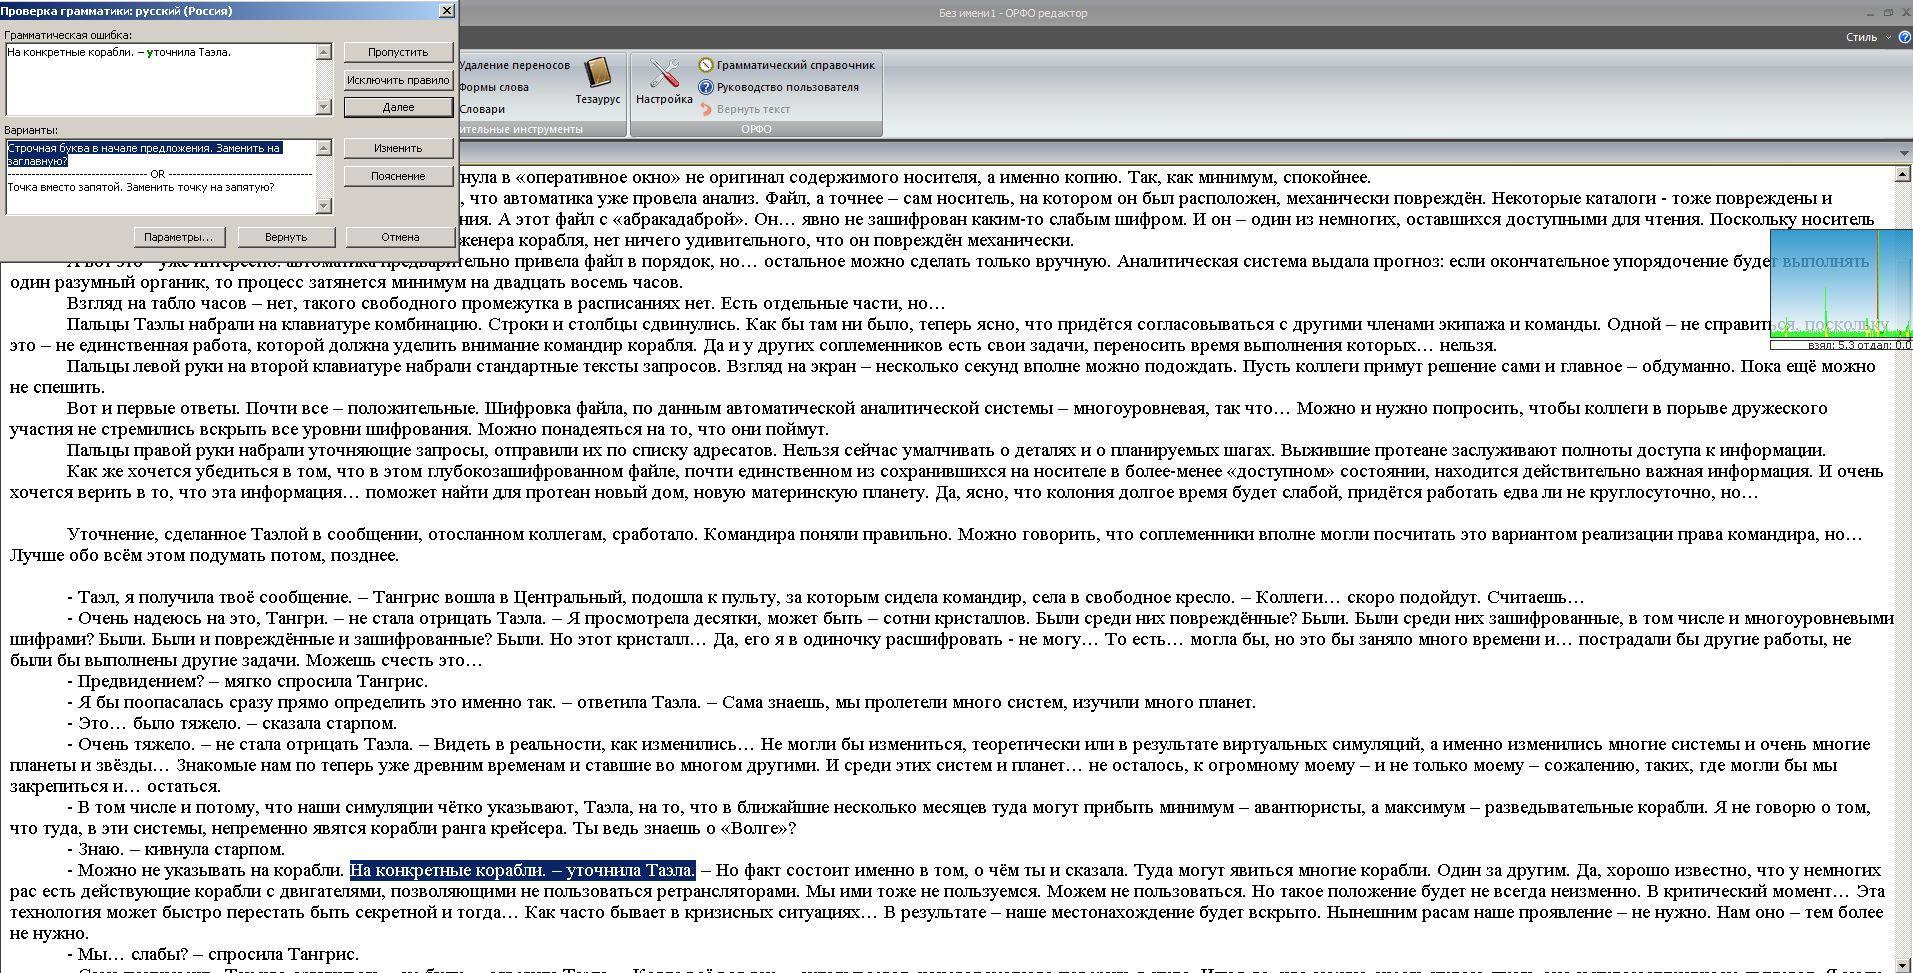The height and width of the screenshot is (973, 1913).
Task: Close the grammar check dialog
Action: 446,11
